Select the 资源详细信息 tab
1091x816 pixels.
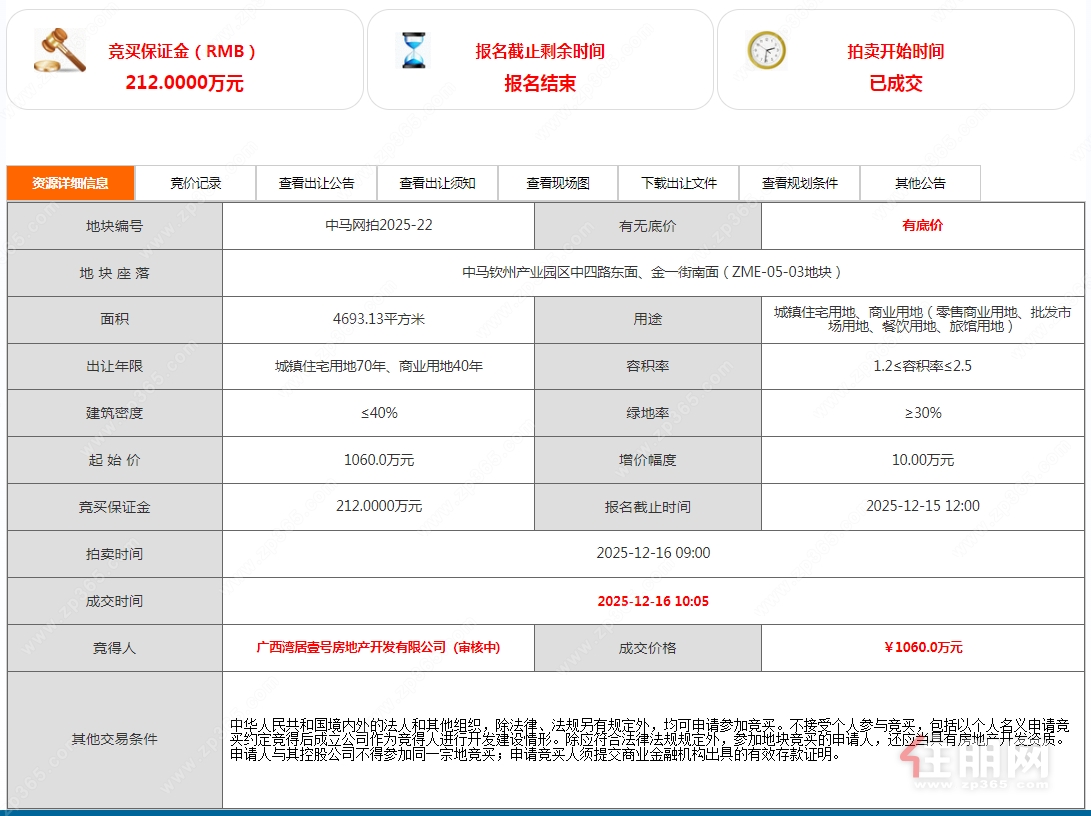[69, 183]
